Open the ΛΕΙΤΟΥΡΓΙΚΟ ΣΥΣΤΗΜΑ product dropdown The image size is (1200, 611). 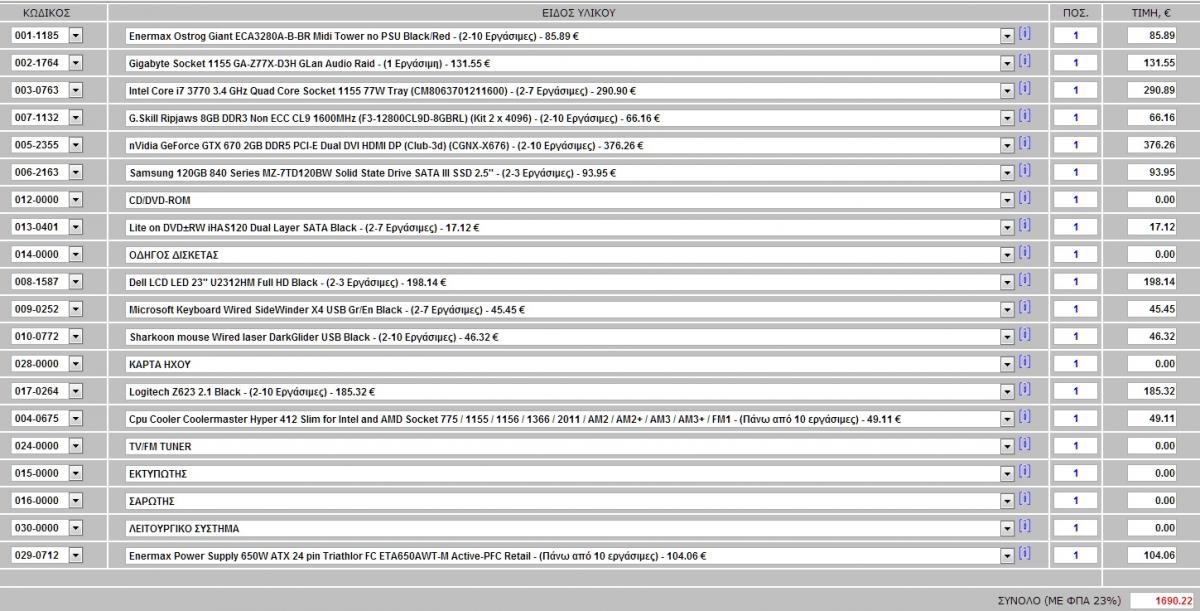point(1007,528)
